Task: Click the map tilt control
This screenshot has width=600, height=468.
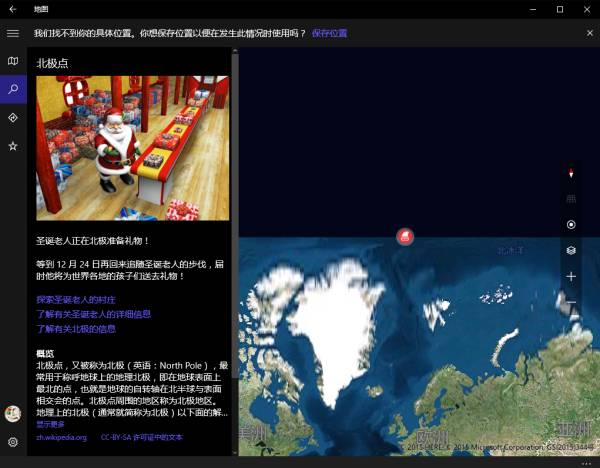Action: pyautogui.click(x=571, y=199)
